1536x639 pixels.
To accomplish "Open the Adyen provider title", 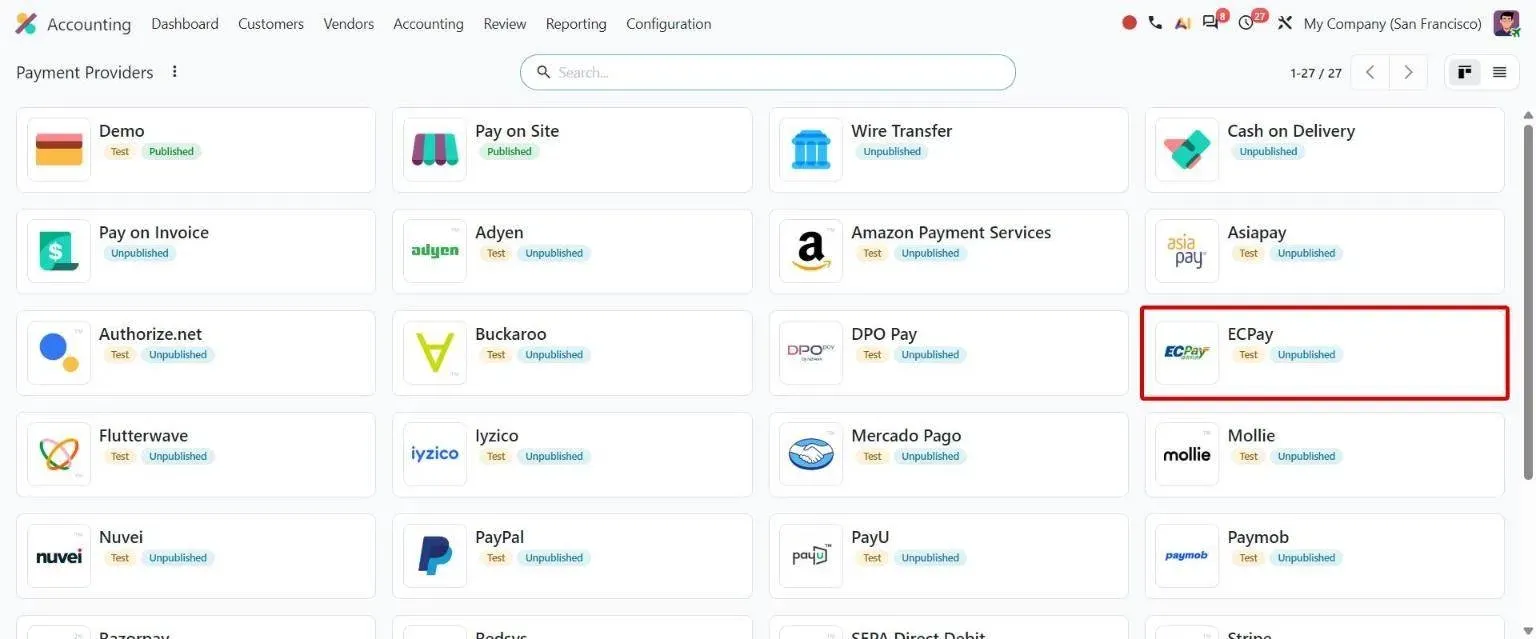I will coord(499,232).
